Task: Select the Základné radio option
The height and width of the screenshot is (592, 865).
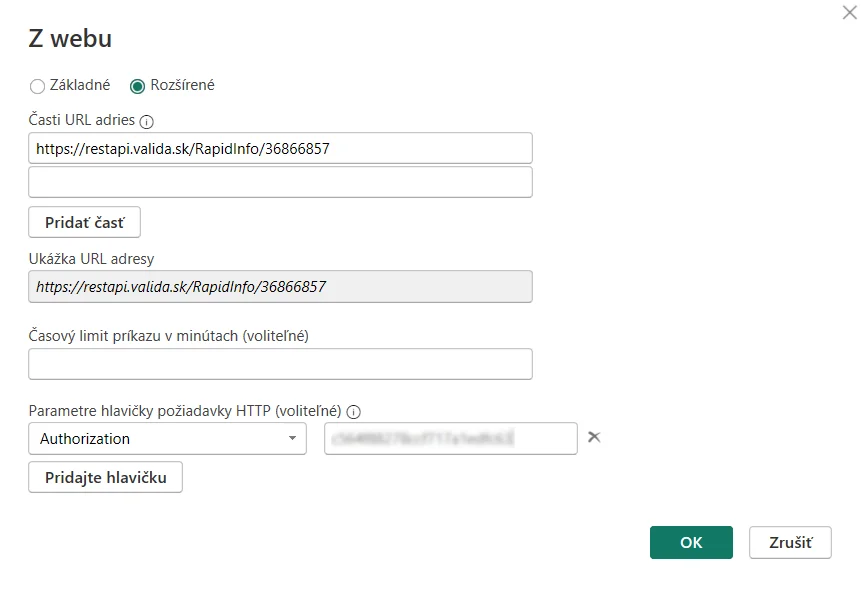Action: tap(38, 86)
